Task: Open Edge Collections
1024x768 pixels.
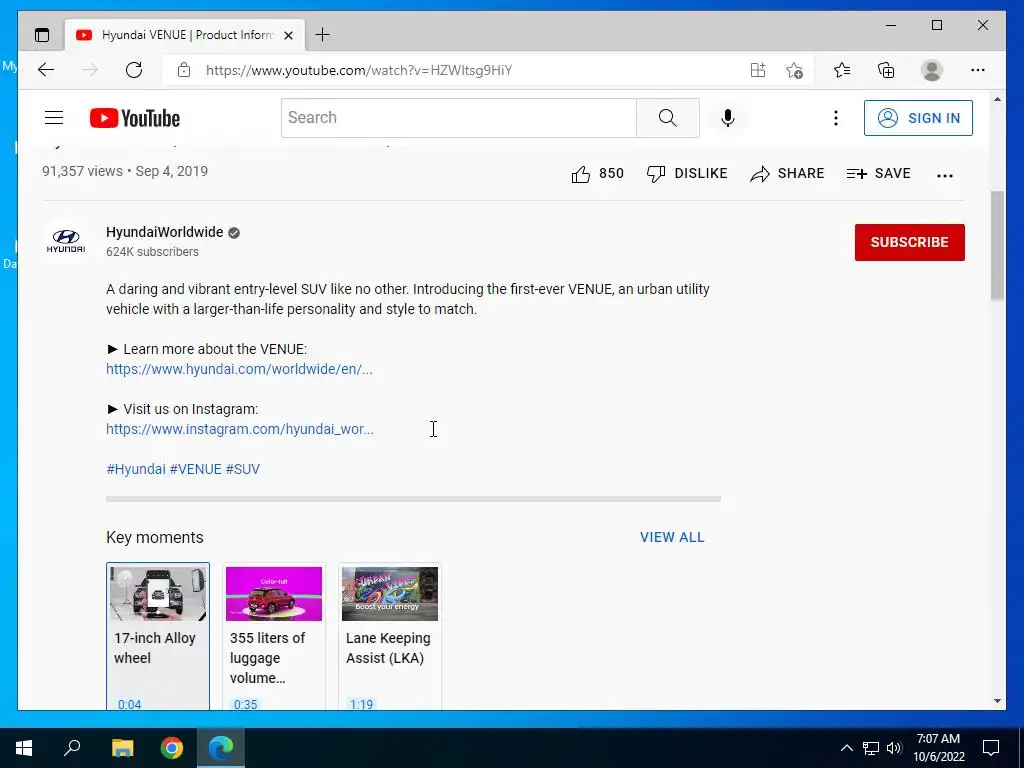Action: click(x=886, y=70)
